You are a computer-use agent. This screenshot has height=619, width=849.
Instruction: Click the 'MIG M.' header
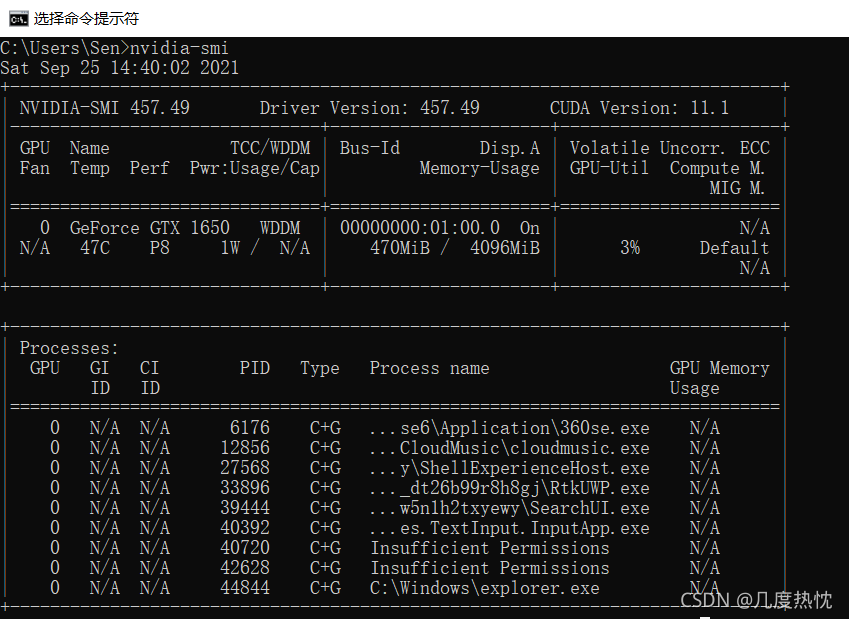737,188
